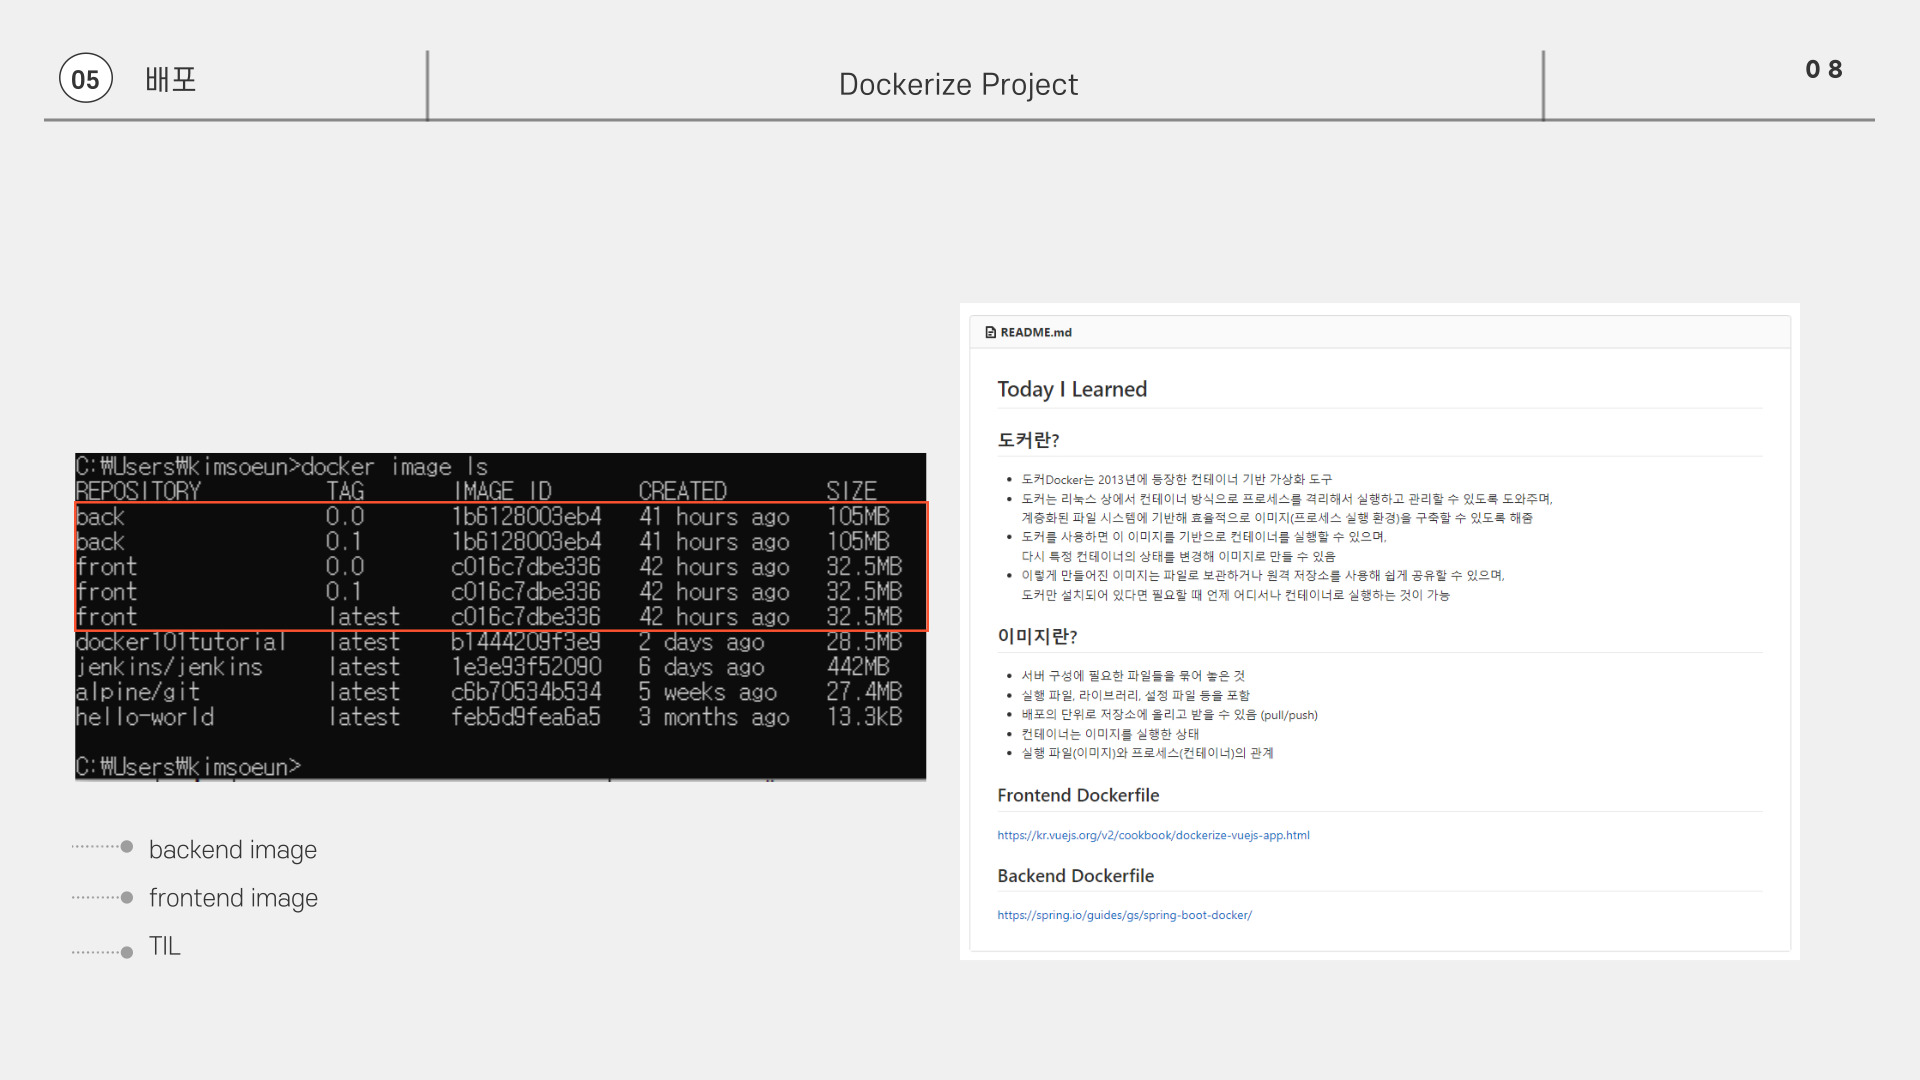
Task: Click bullet mentioning '(pull/push)'
Action: point(1169,715)
